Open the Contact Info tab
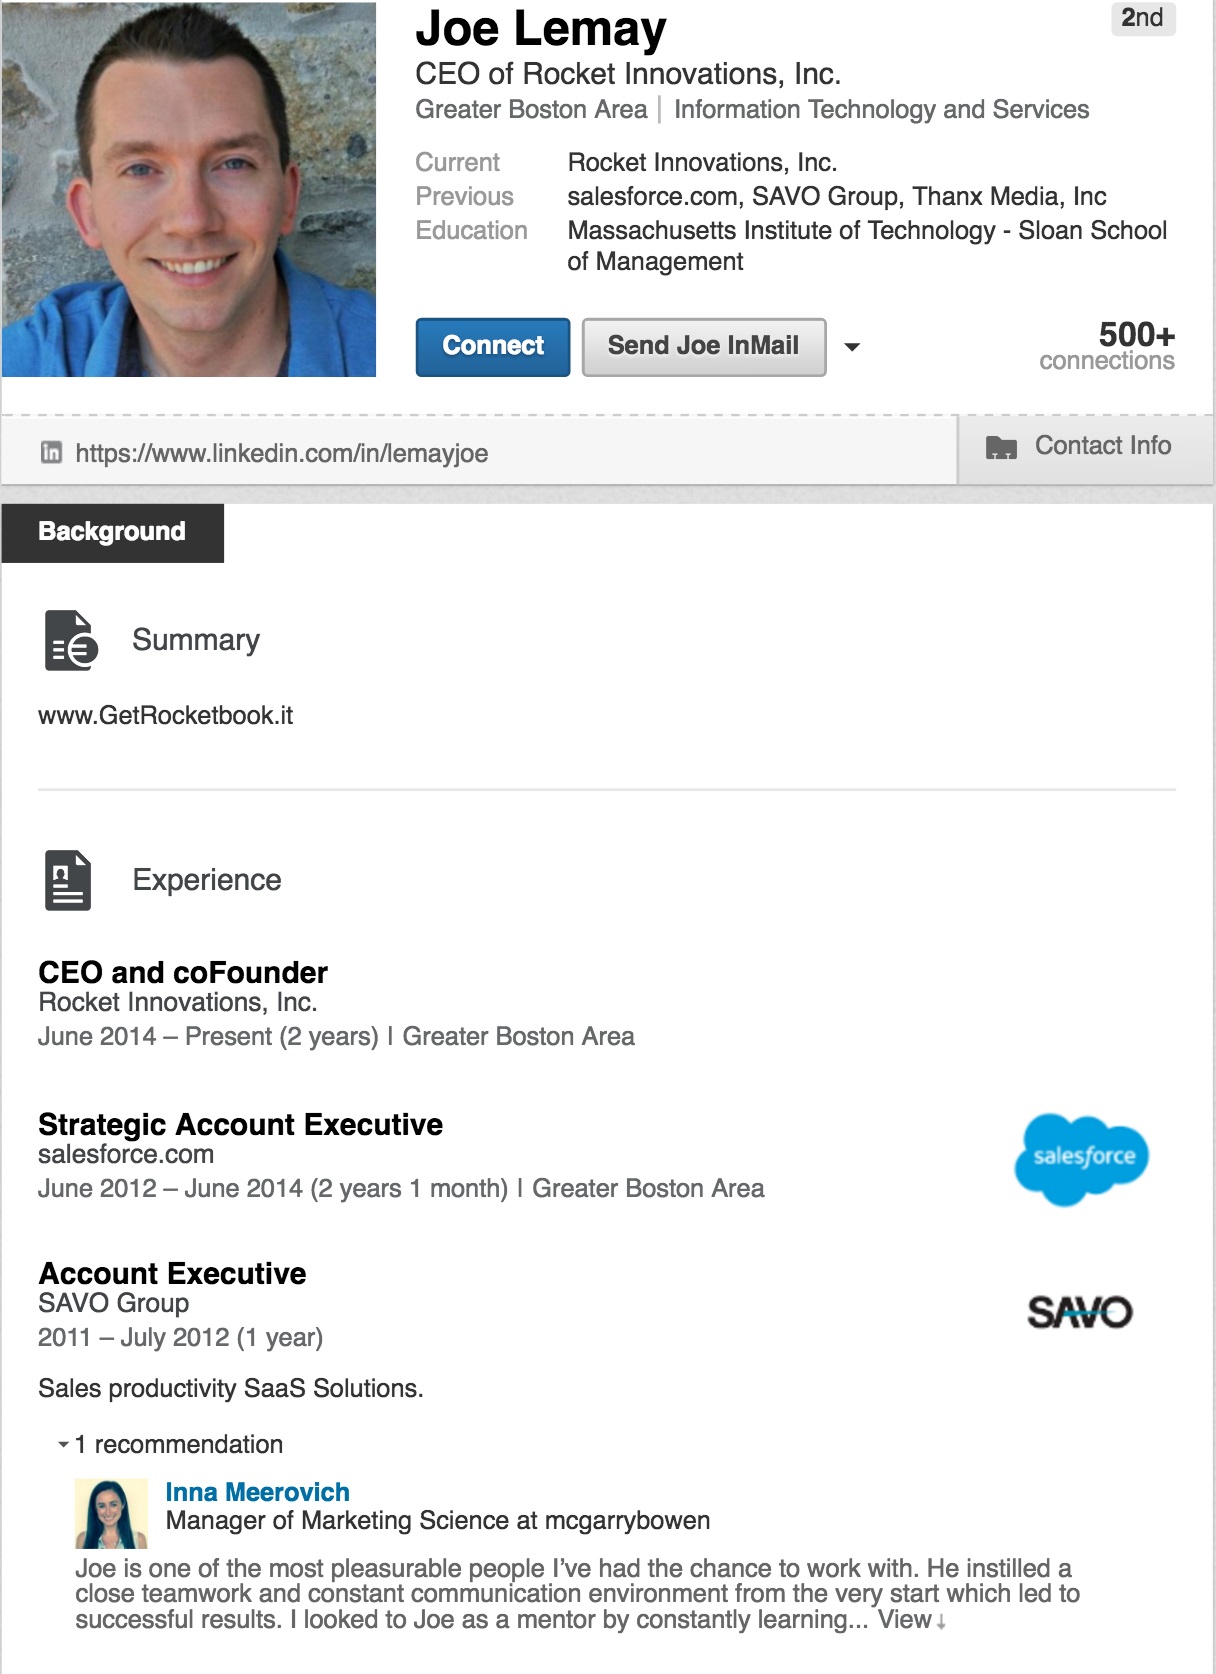 pos(1102,446)
